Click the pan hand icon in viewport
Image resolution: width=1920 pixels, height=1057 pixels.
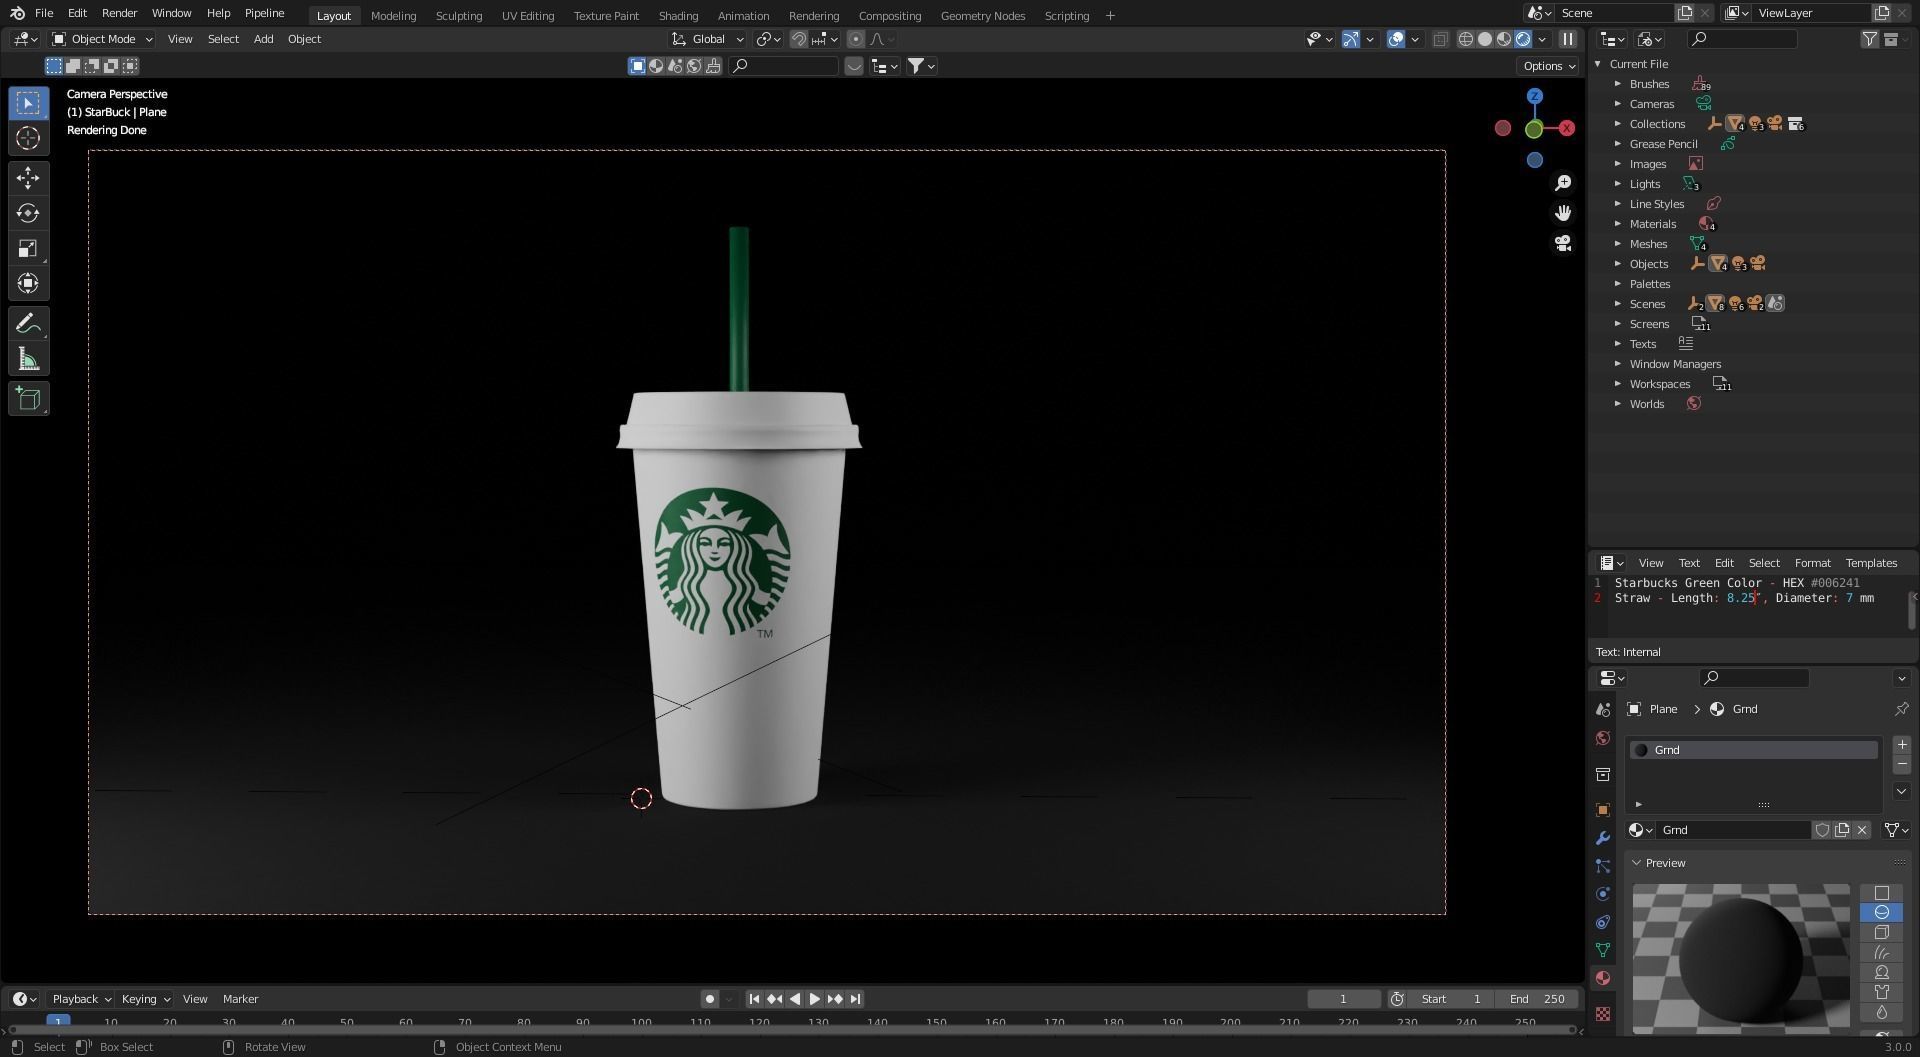coord(1563,213)
